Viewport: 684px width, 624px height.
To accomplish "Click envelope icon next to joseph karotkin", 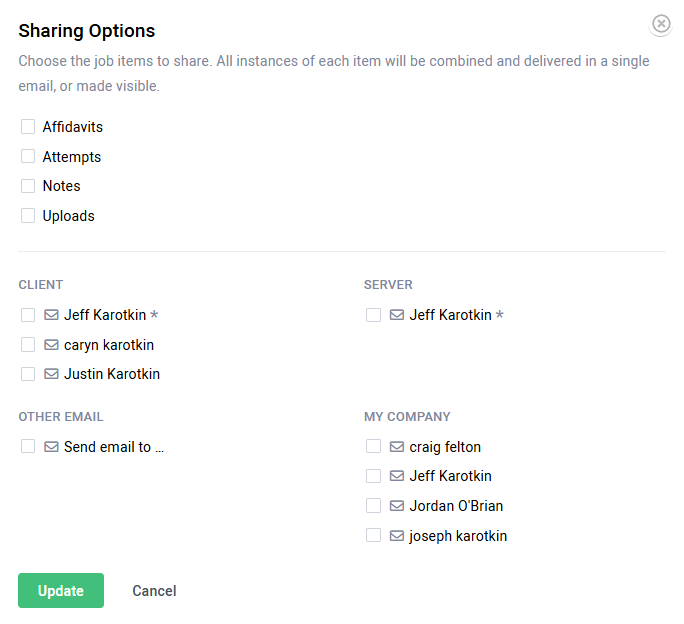I will point(397,536).
